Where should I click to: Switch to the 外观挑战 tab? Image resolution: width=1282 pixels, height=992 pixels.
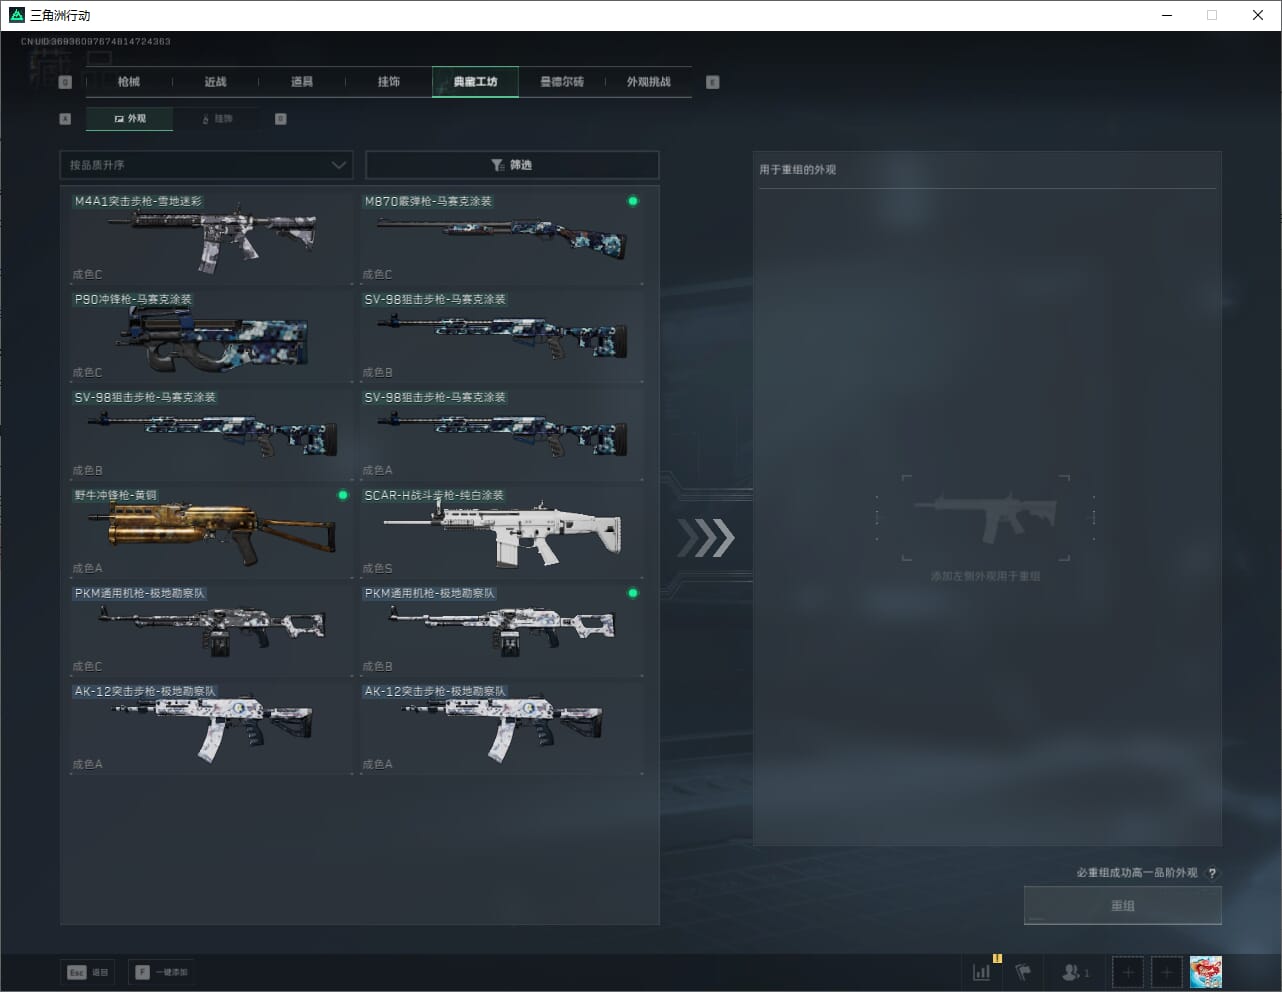coord(648,82)
